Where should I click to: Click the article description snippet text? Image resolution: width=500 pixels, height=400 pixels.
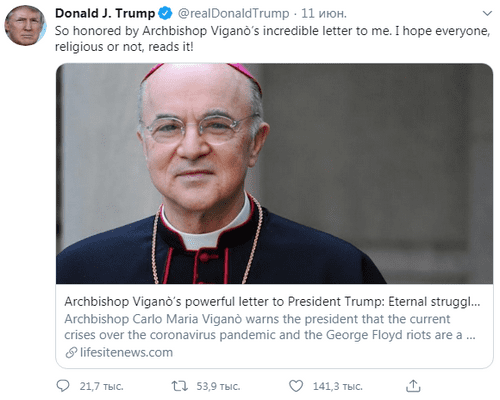[270, 327]
